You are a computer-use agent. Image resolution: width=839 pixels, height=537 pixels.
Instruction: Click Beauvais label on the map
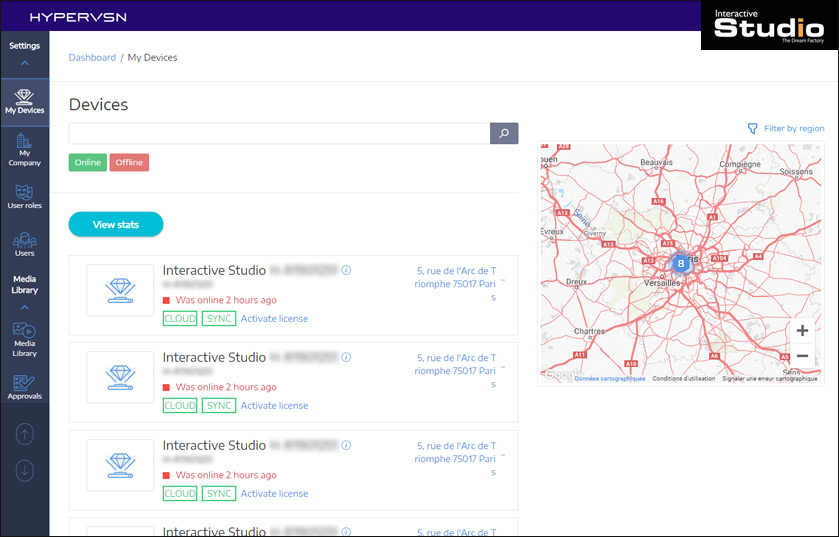click(x=657, y=162)
